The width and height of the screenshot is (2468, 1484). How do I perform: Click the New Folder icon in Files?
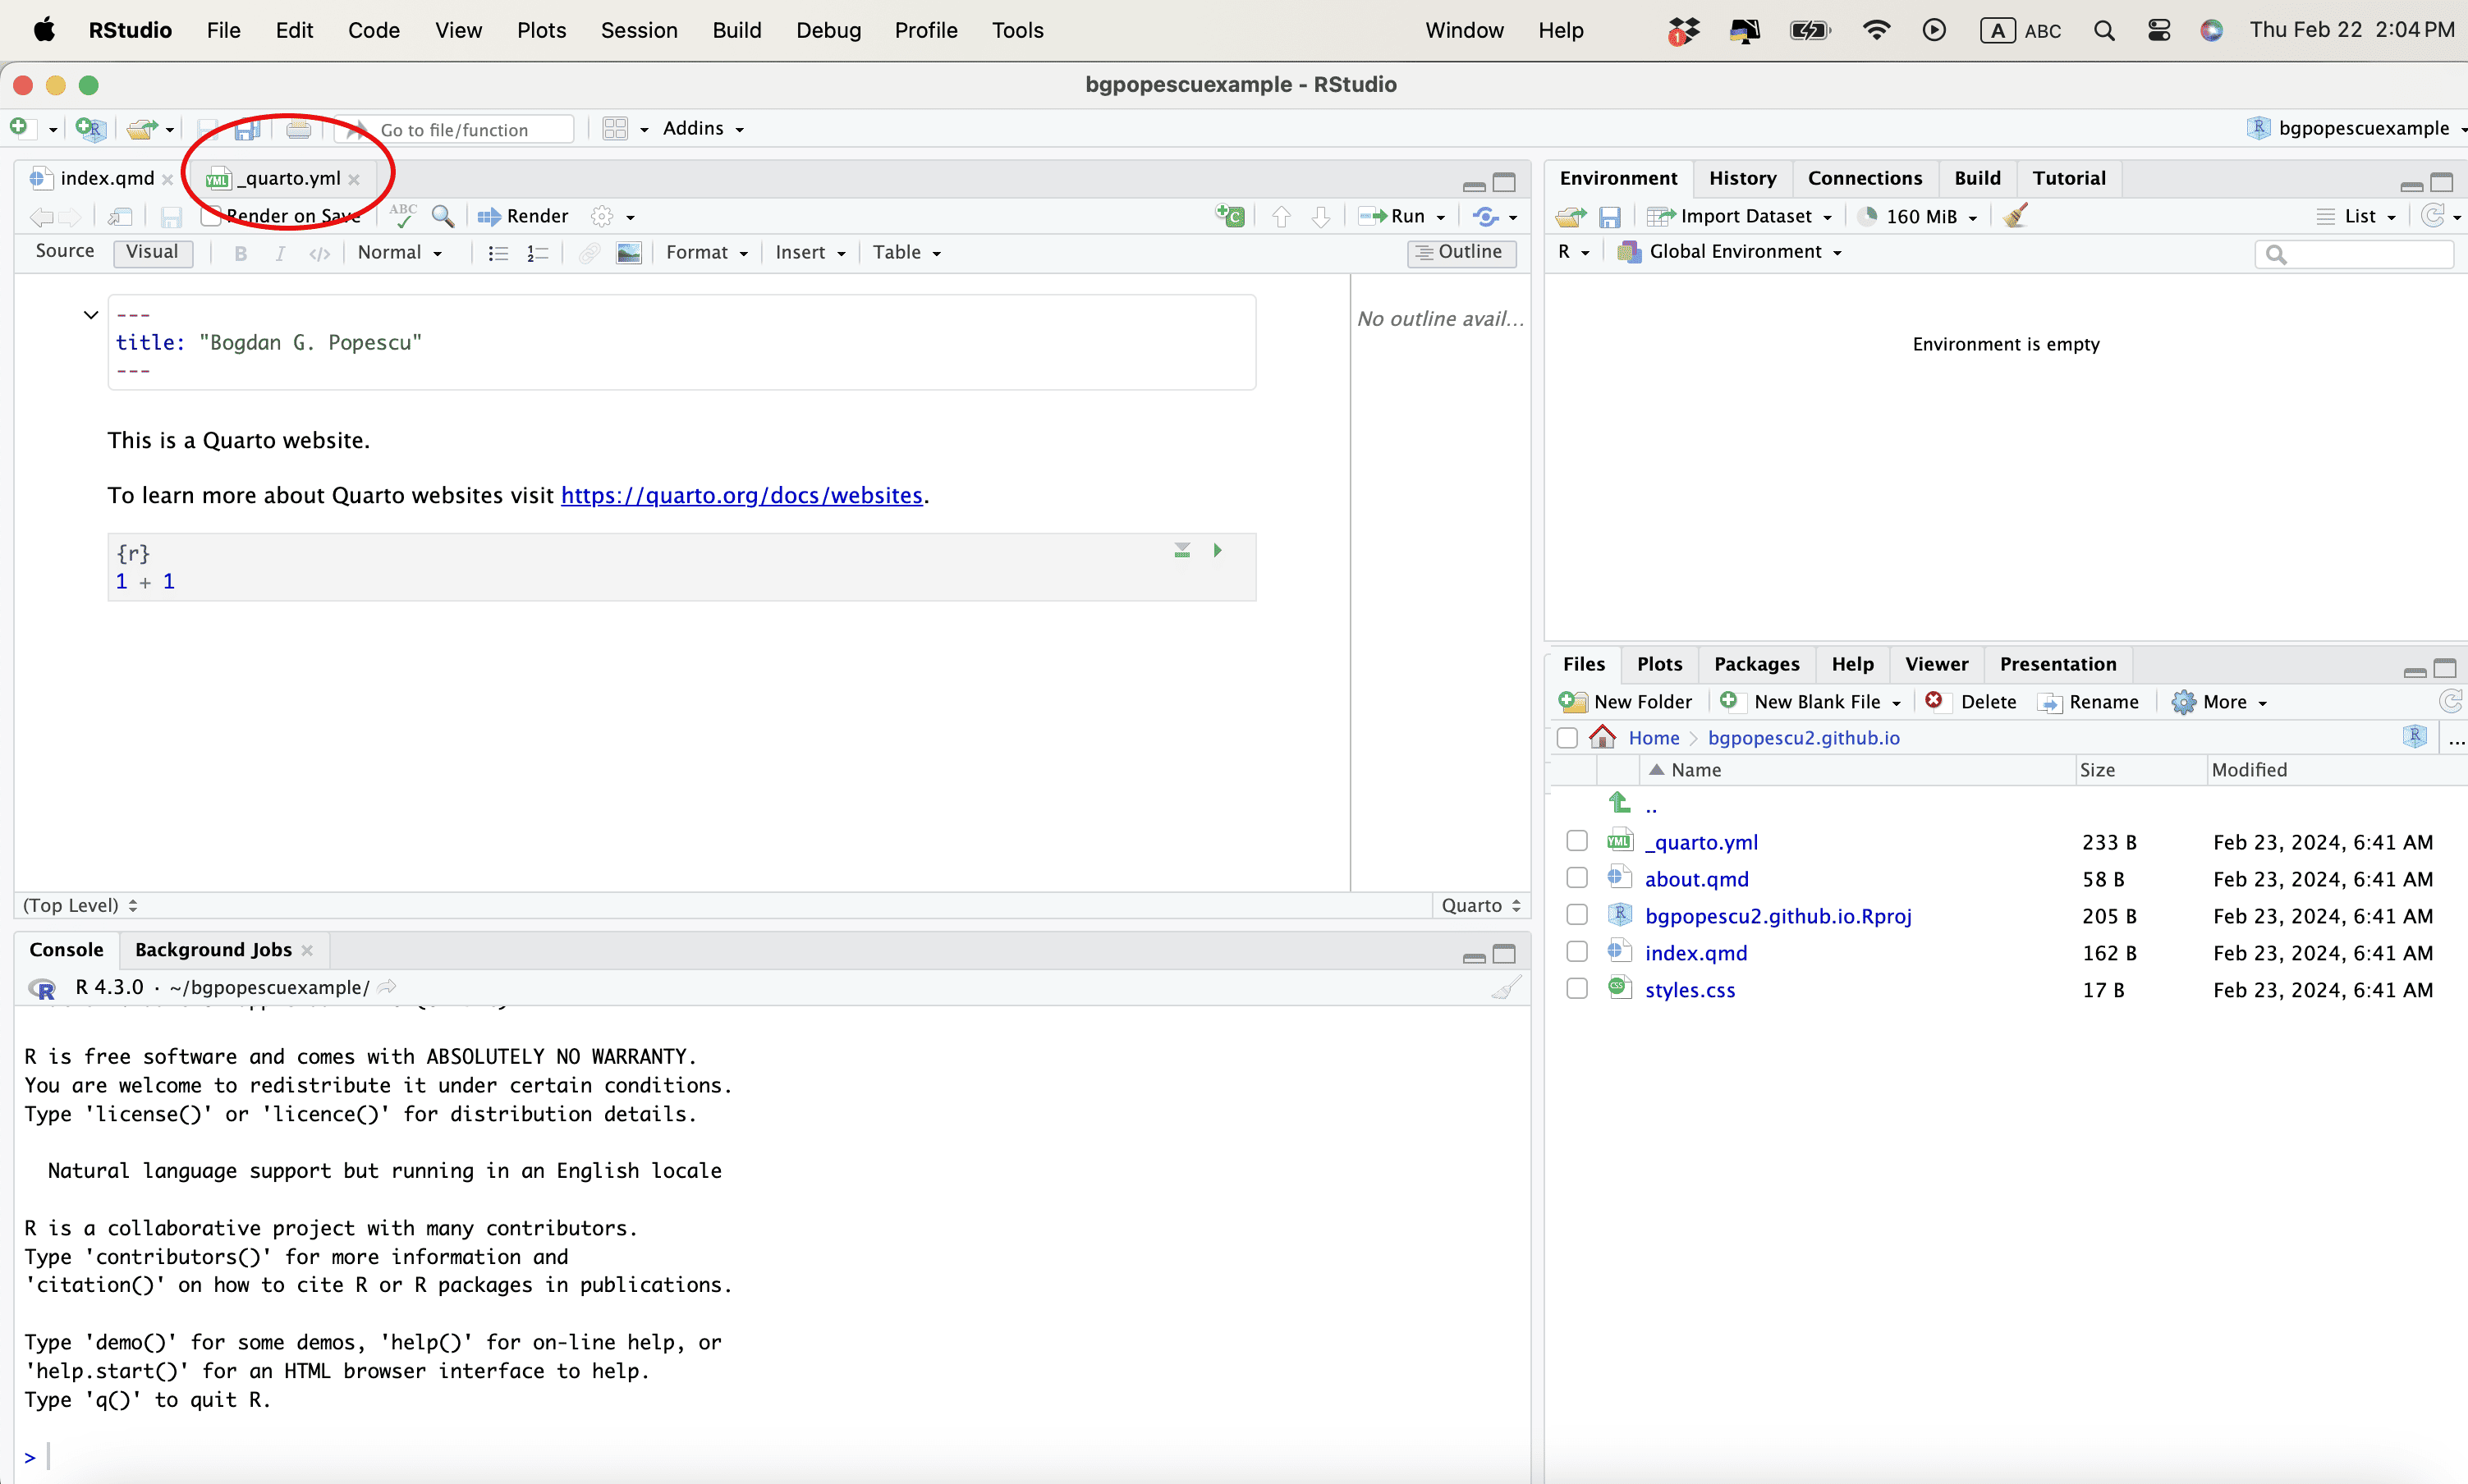[x=1572, y=702]
